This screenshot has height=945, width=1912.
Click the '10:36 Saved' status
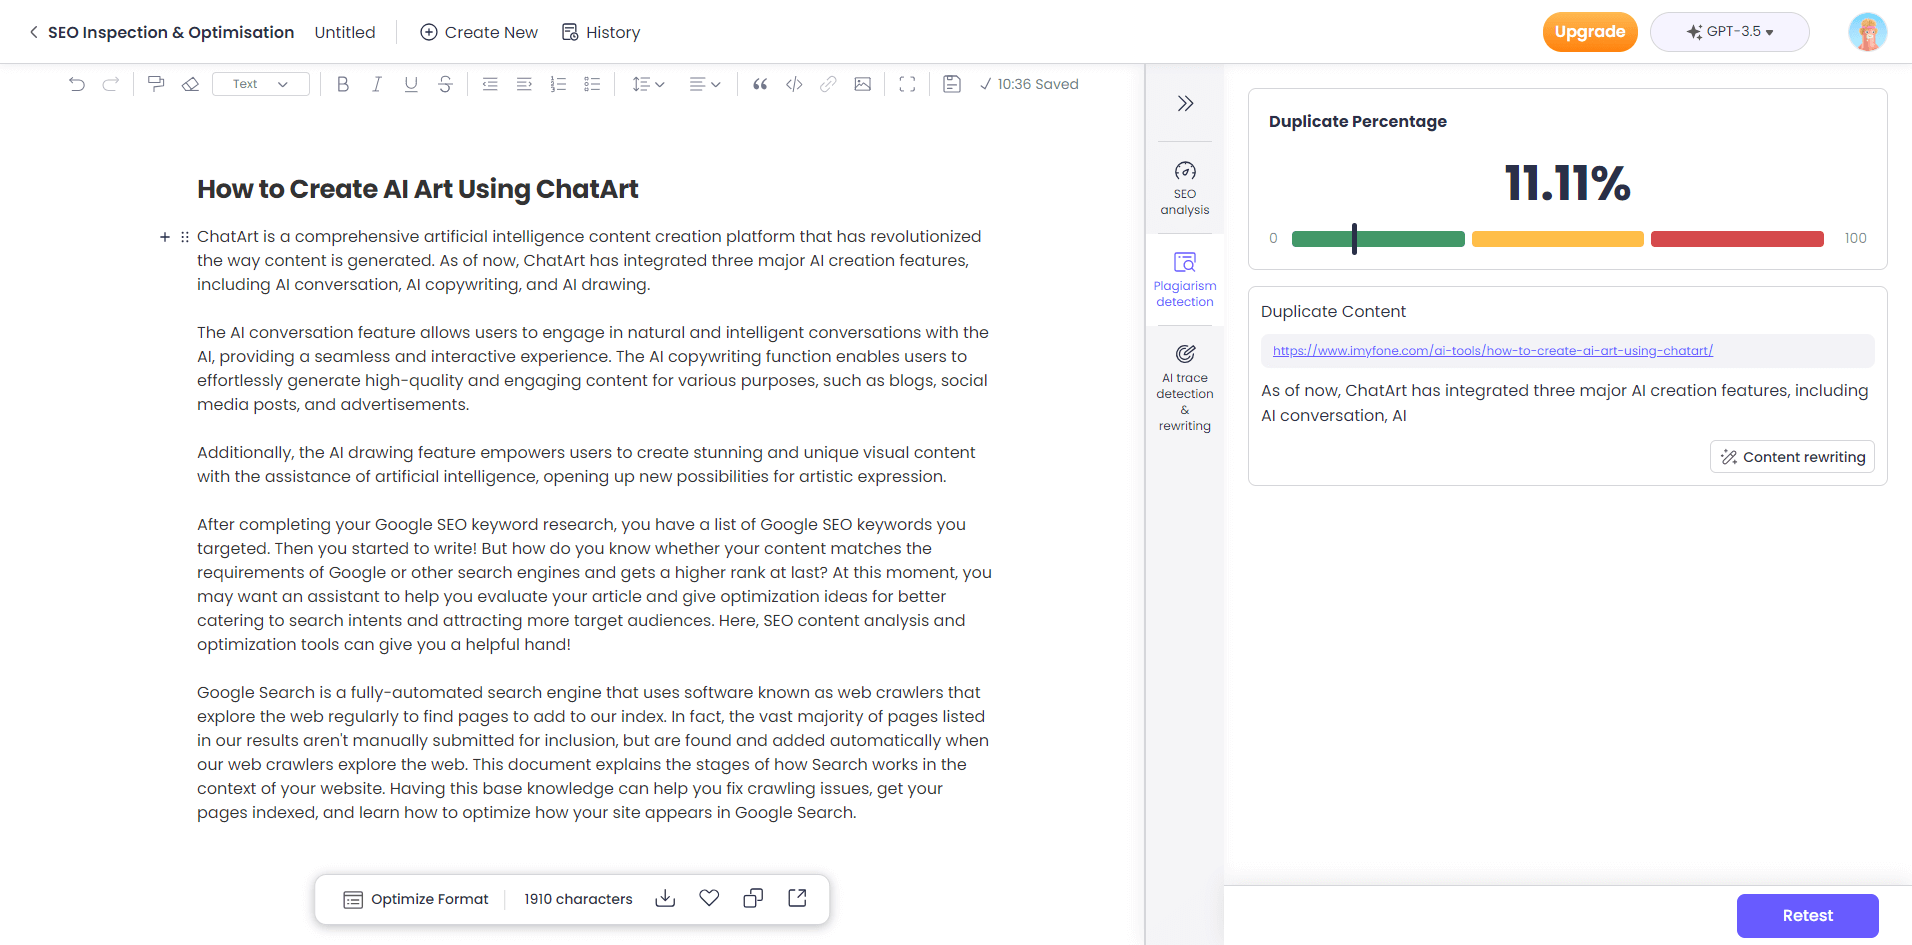(x=1029, y=84)
